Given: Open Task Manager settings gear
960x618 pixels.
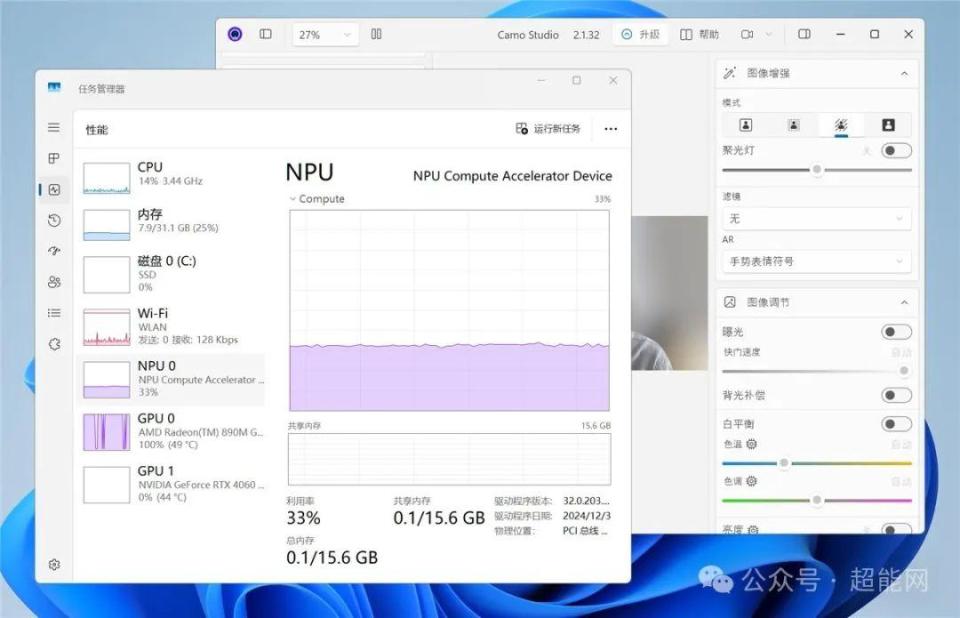Looking at the screenshot, I should [x=54, y=565].
